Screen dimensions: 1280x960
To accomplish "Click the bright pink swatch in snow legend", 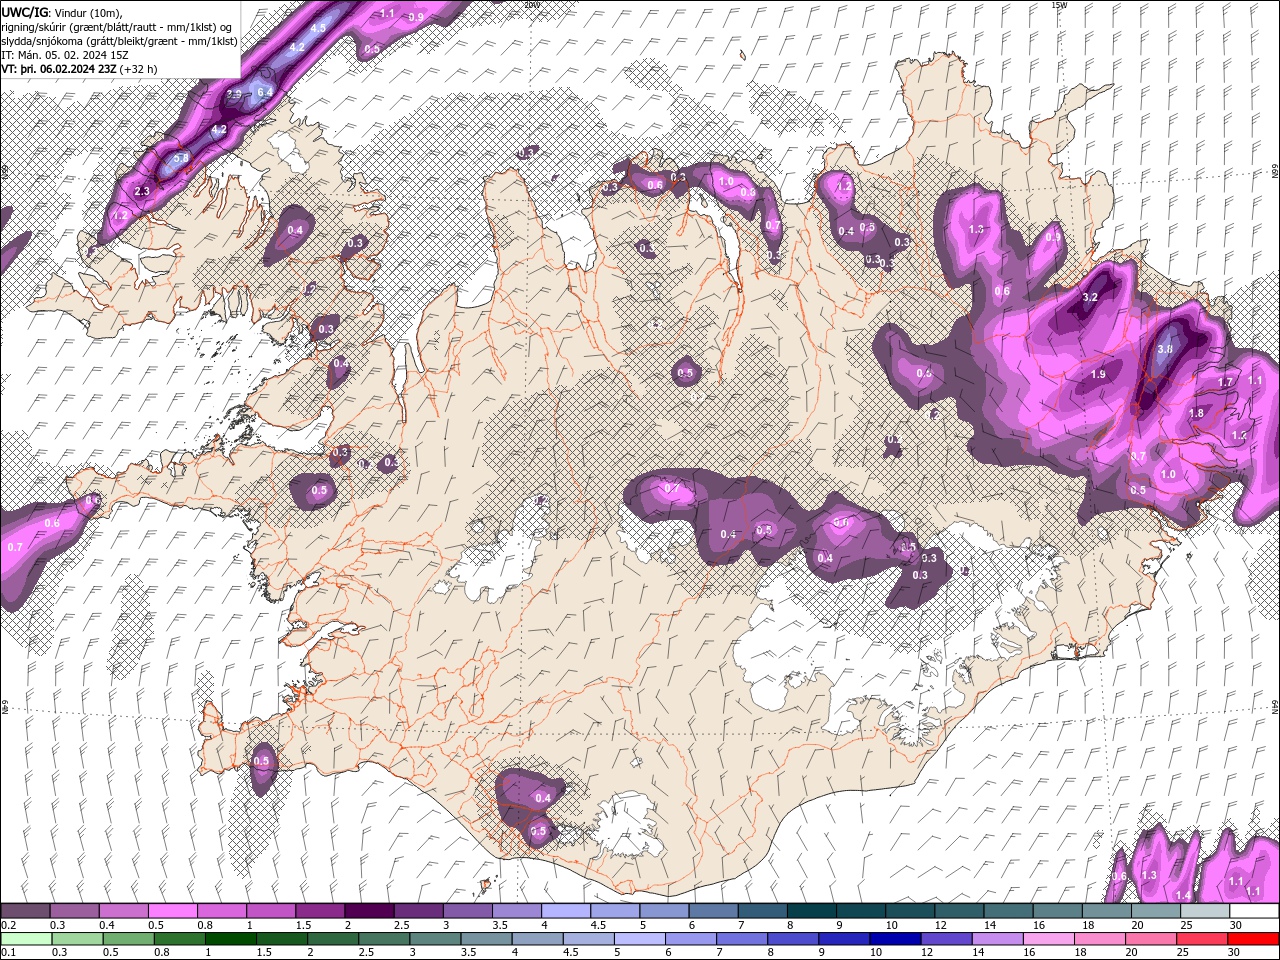I will 172,911.
